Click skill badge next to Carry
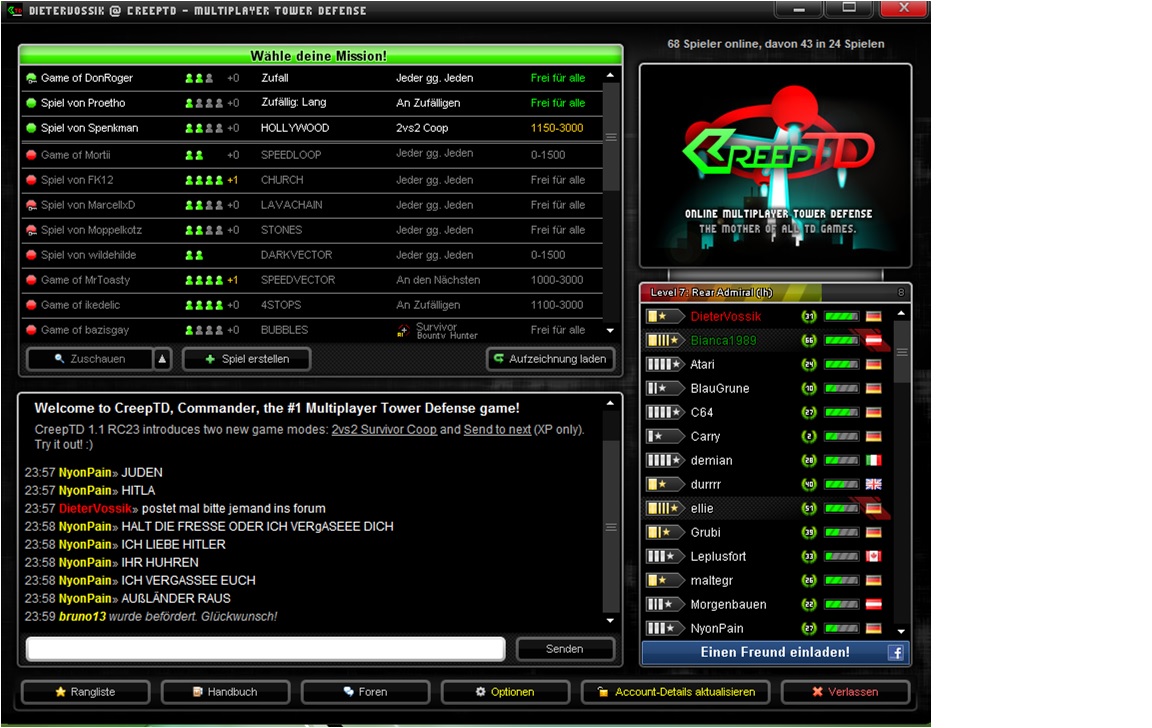The image size is (1152, 728). (809, 436)
